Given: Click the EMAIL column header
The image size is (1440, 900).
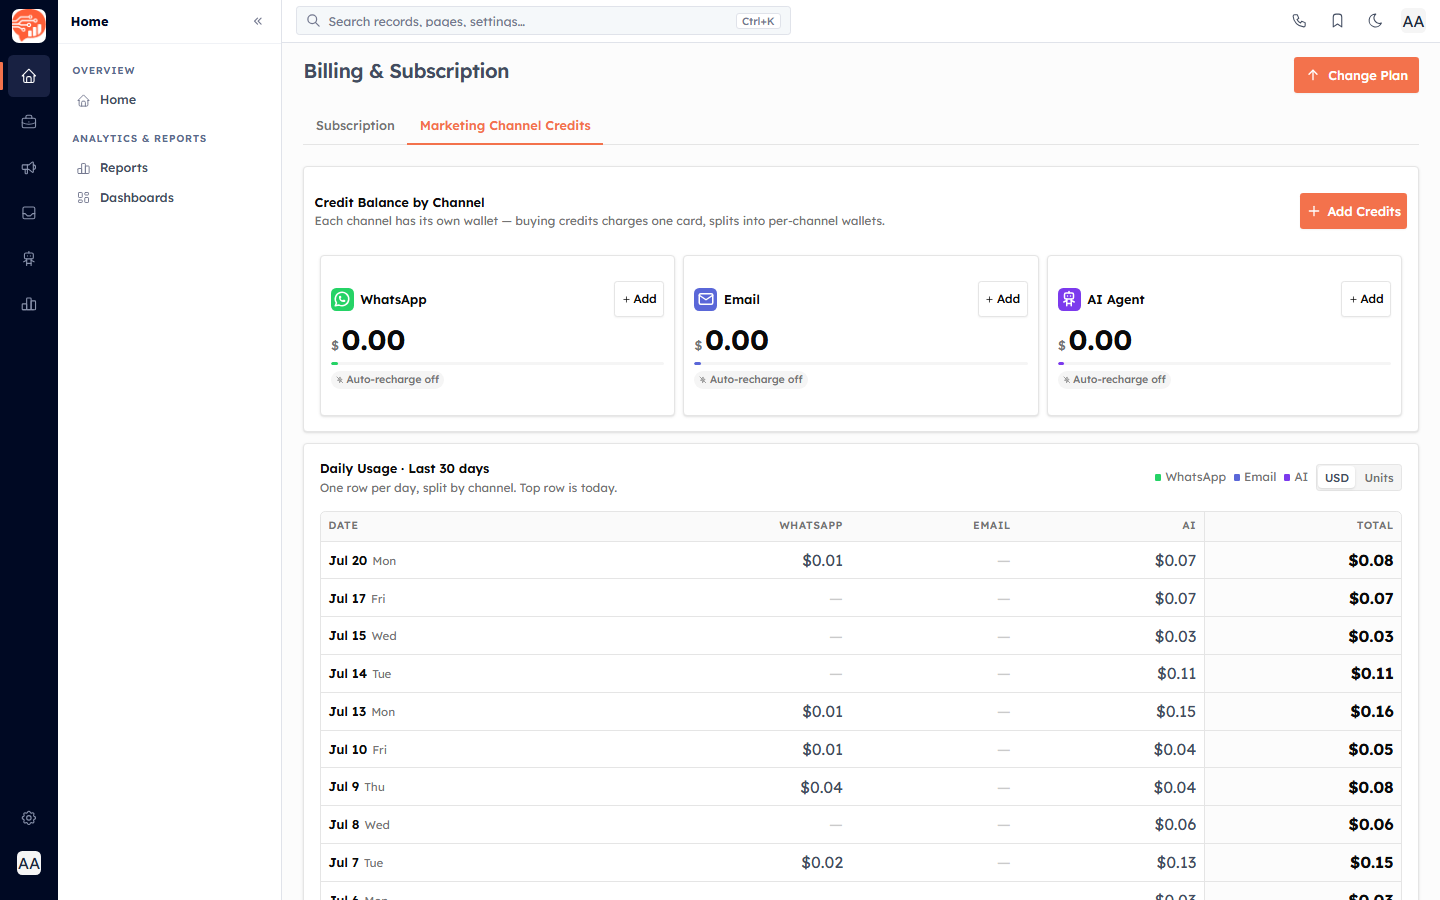Looking at the screenshot, I should pyautogui.click(x=992, y=526).
